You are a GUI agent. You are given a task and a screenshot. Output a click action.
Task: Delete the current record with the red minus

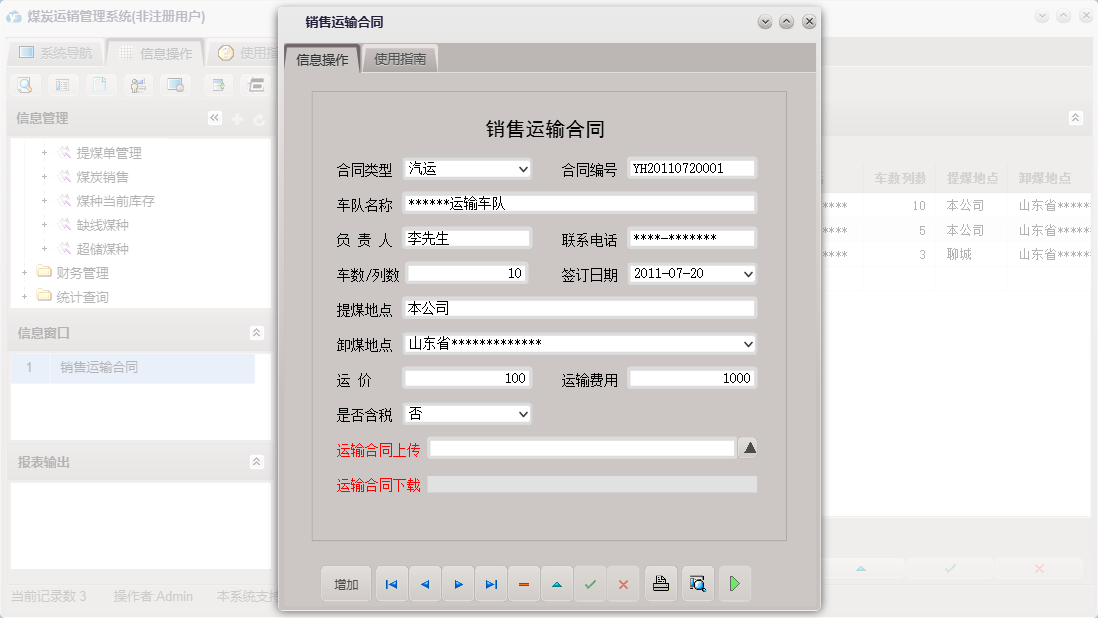524,583
